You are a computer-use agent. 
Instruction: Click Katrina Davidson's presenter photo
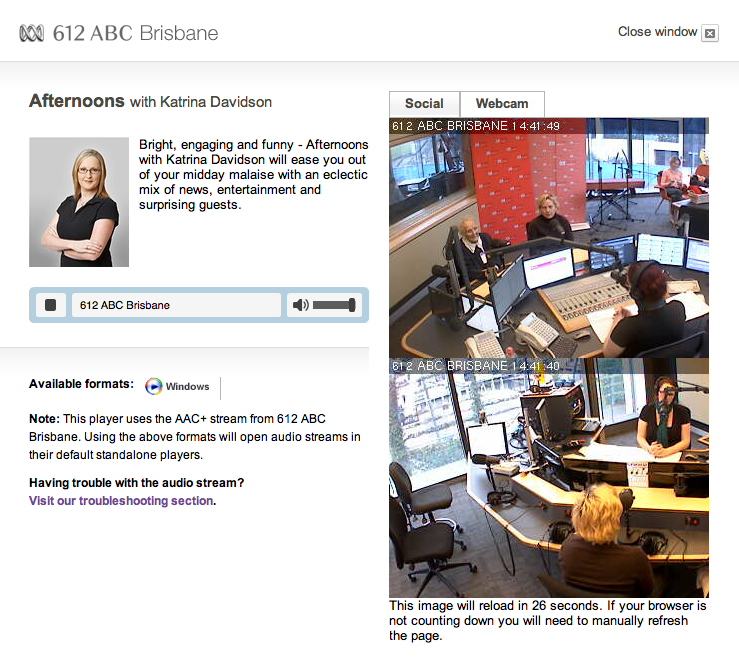(x=79, y=202)
